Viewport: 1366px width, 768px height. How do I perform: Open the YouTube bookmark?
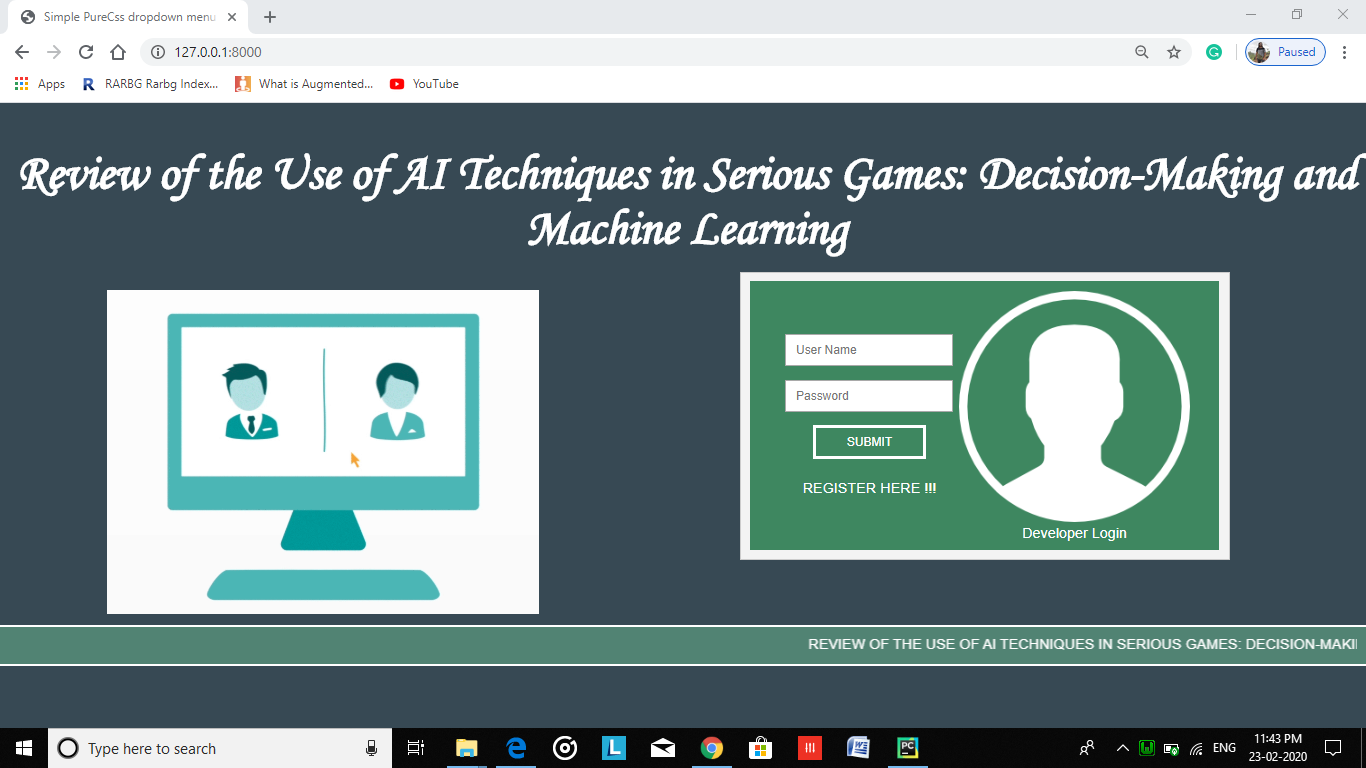pos(425,84)
